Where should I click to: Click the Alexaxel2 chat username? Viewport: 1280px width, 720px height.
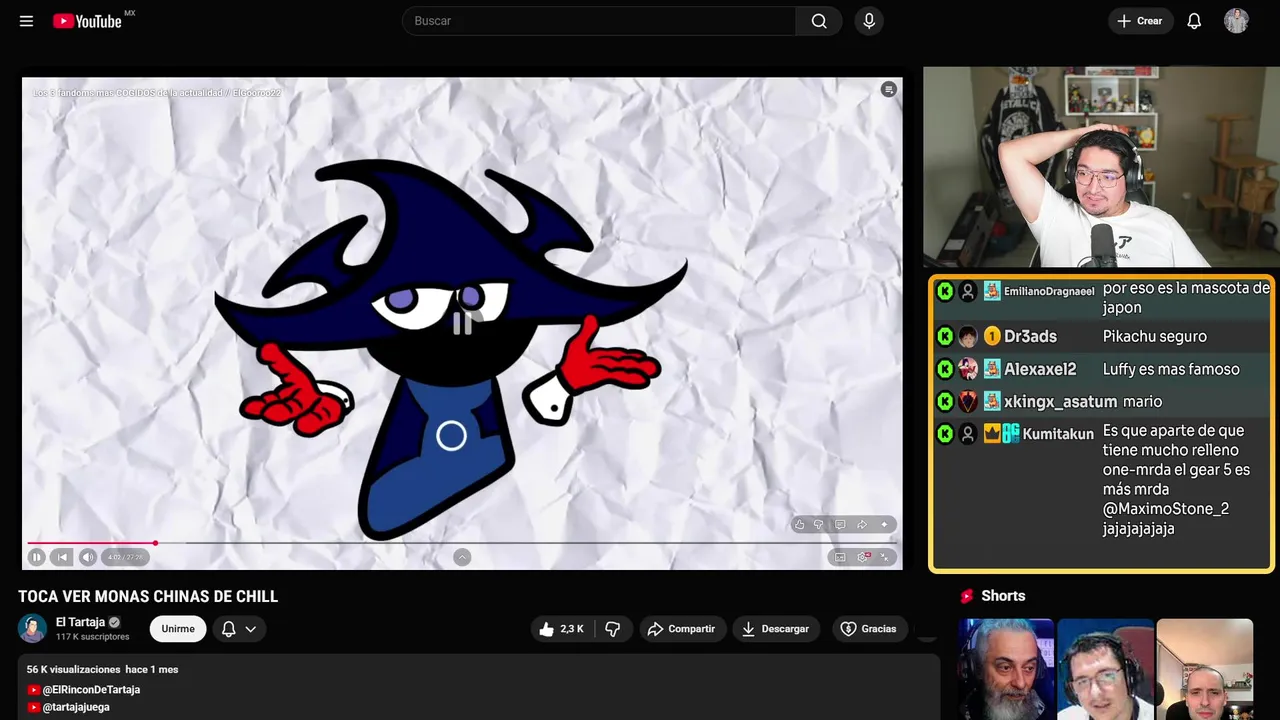1040,369
